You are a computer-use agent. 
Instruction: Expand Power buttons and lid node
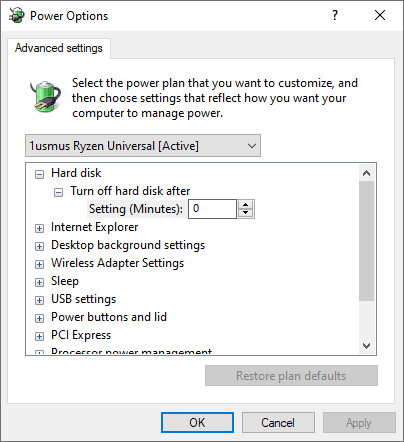[x=39, y=318]
